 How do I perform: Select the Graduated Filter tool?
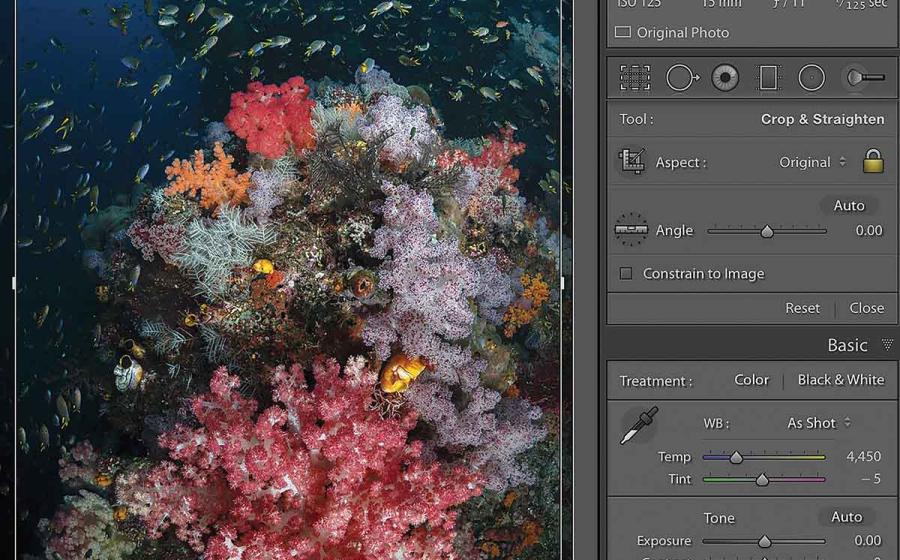click(768, 77)
